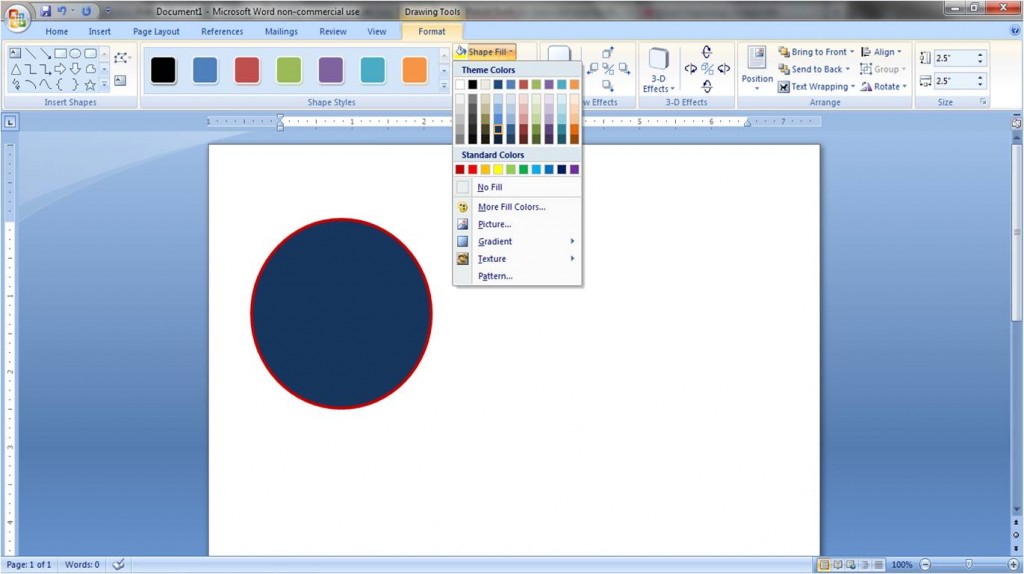Open the Home ribbon tab
Screen dimensions: 1024x574
click(57, 31)
